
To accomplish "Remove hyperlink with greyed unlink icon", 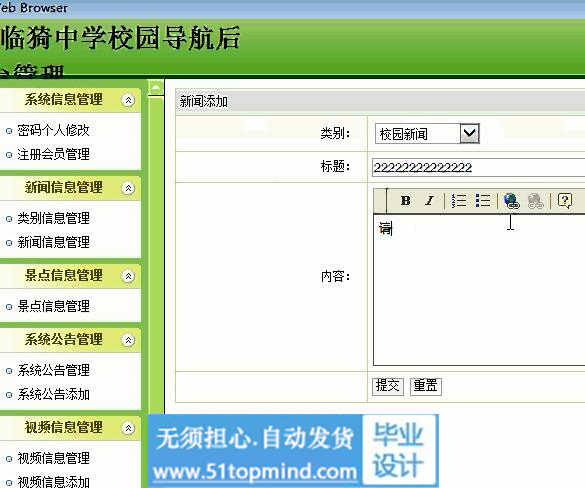I will pyautogui.click(x=535, y=201).
